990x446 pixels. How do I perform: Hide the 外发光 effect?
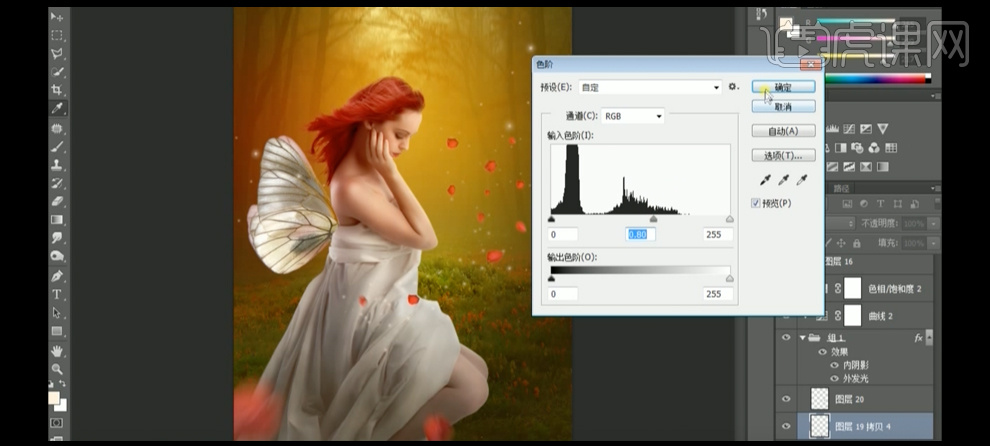(835, 378)
